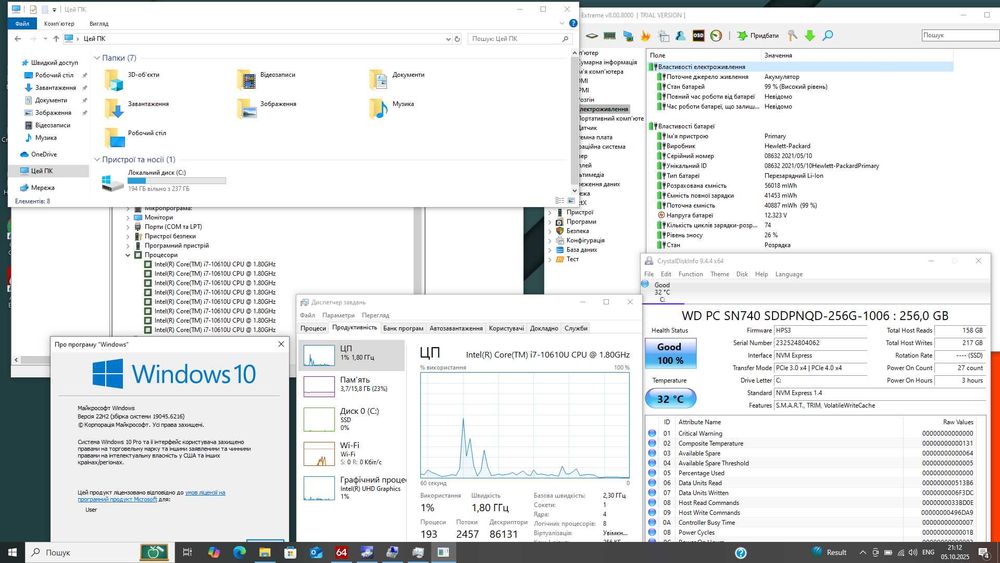This screenshot has width=1000, height=563.
Task: Open the Microsoft license terms link
Action: point(151,495)
